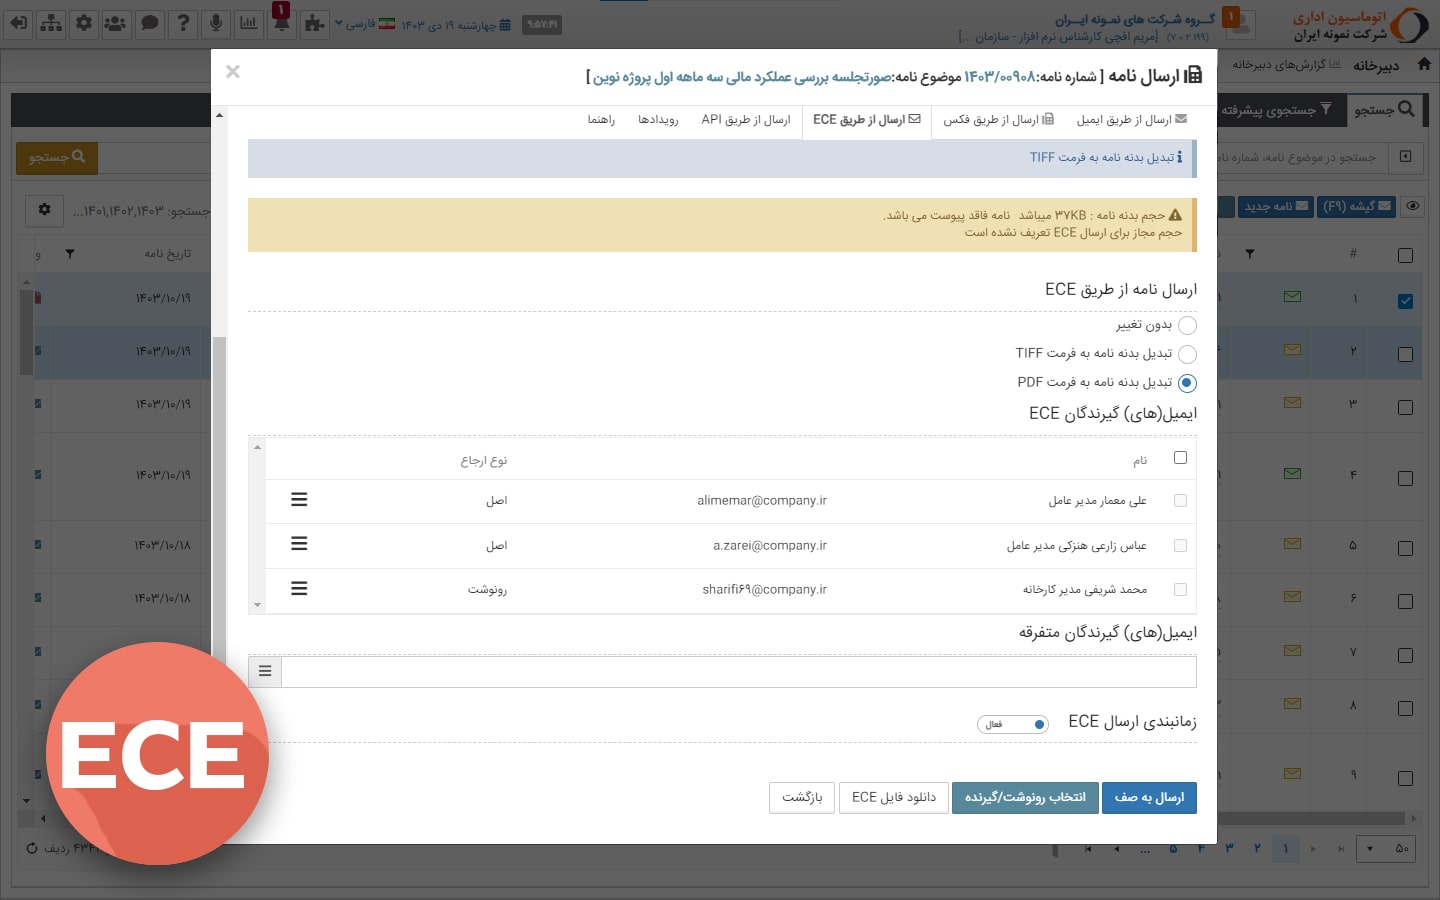The image size is (1440, 900).
Task: Open the bar chart reports icon
Action: pyautogui.click(x=249, y=23)
